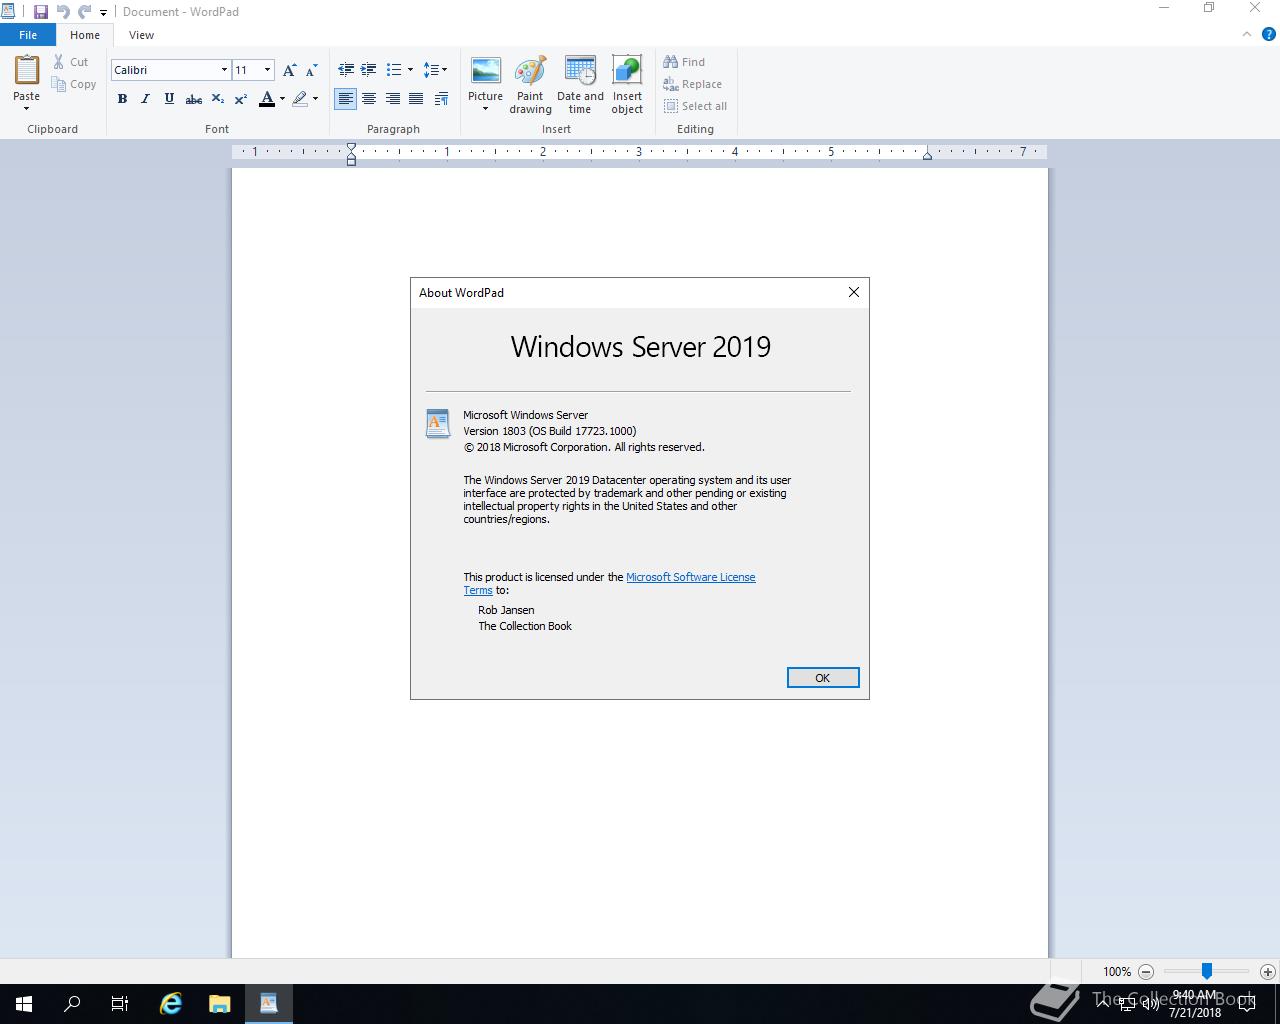The width and height of the screenshot is (1280, 1024).
Task: Click OK in About WordPad dialog
Action: [823, 678]
